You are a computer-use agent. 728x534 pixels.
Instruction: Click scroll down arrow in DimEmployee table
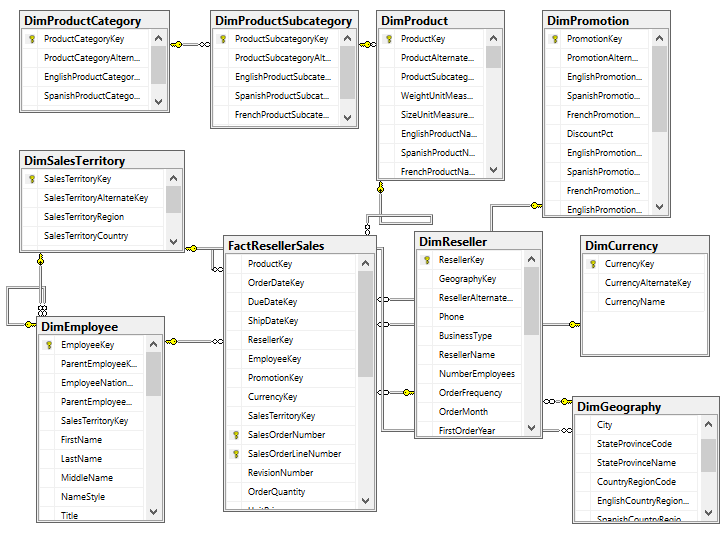(154, 512)
